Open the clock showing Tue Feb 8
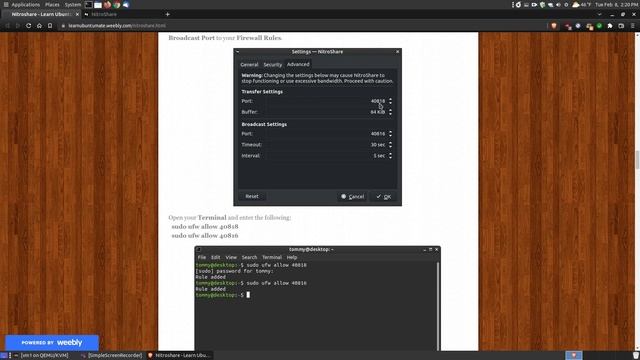This screenshot has height=360, width=640. [616, 4]
